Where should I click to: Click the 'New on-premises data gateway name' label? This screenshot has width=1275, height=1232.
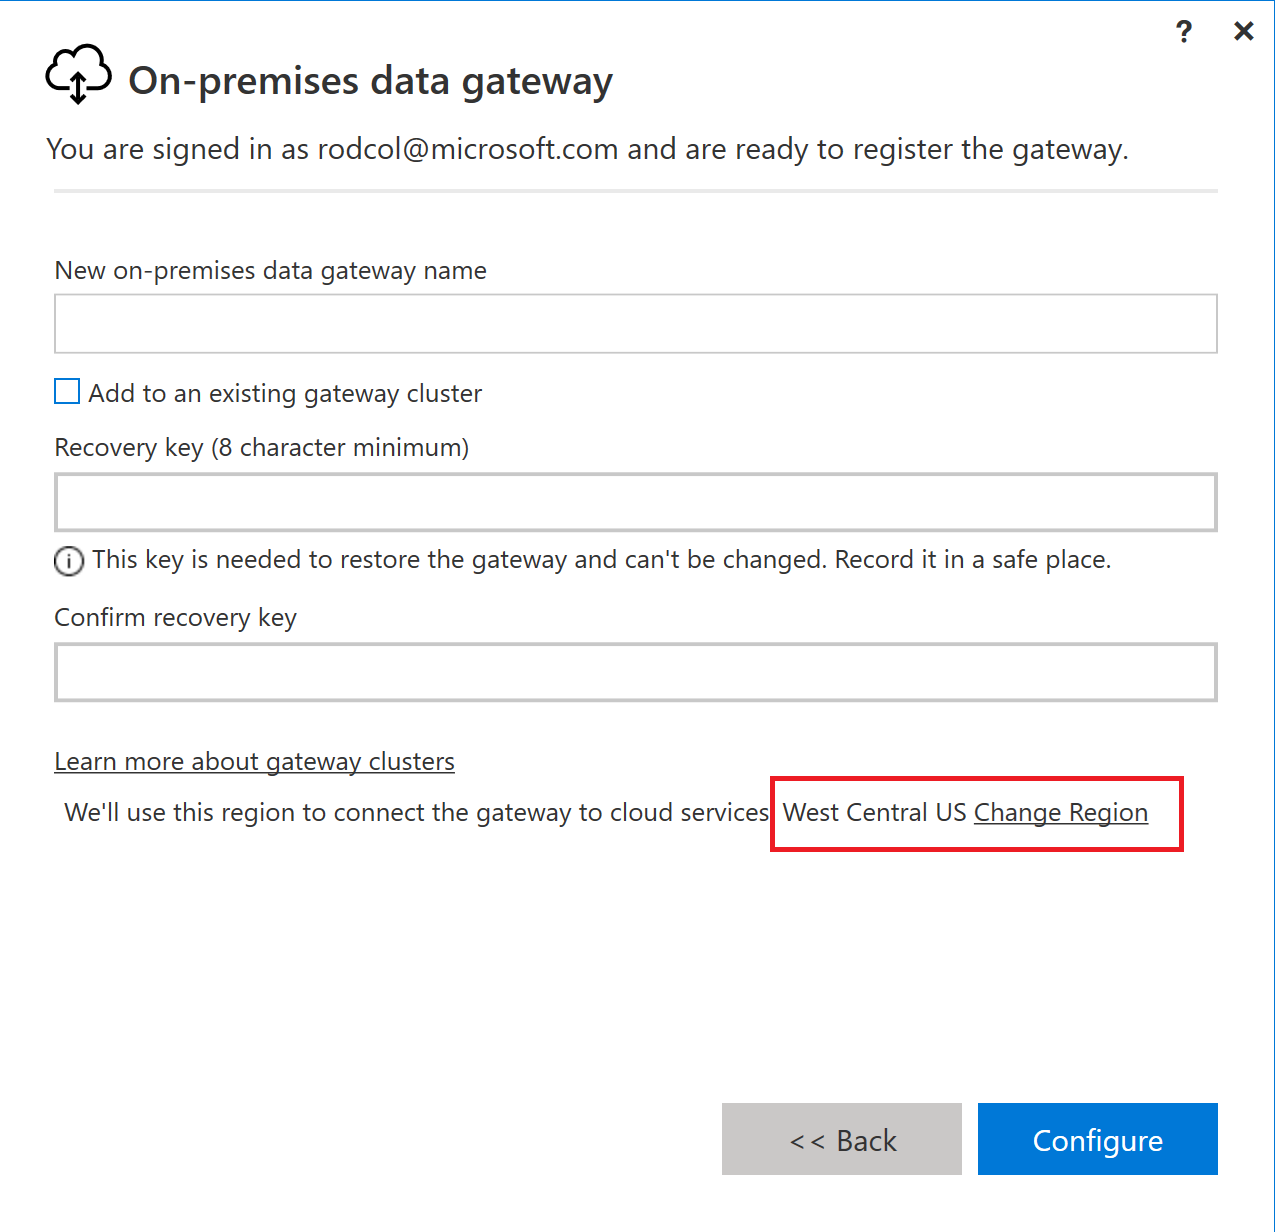270,271
